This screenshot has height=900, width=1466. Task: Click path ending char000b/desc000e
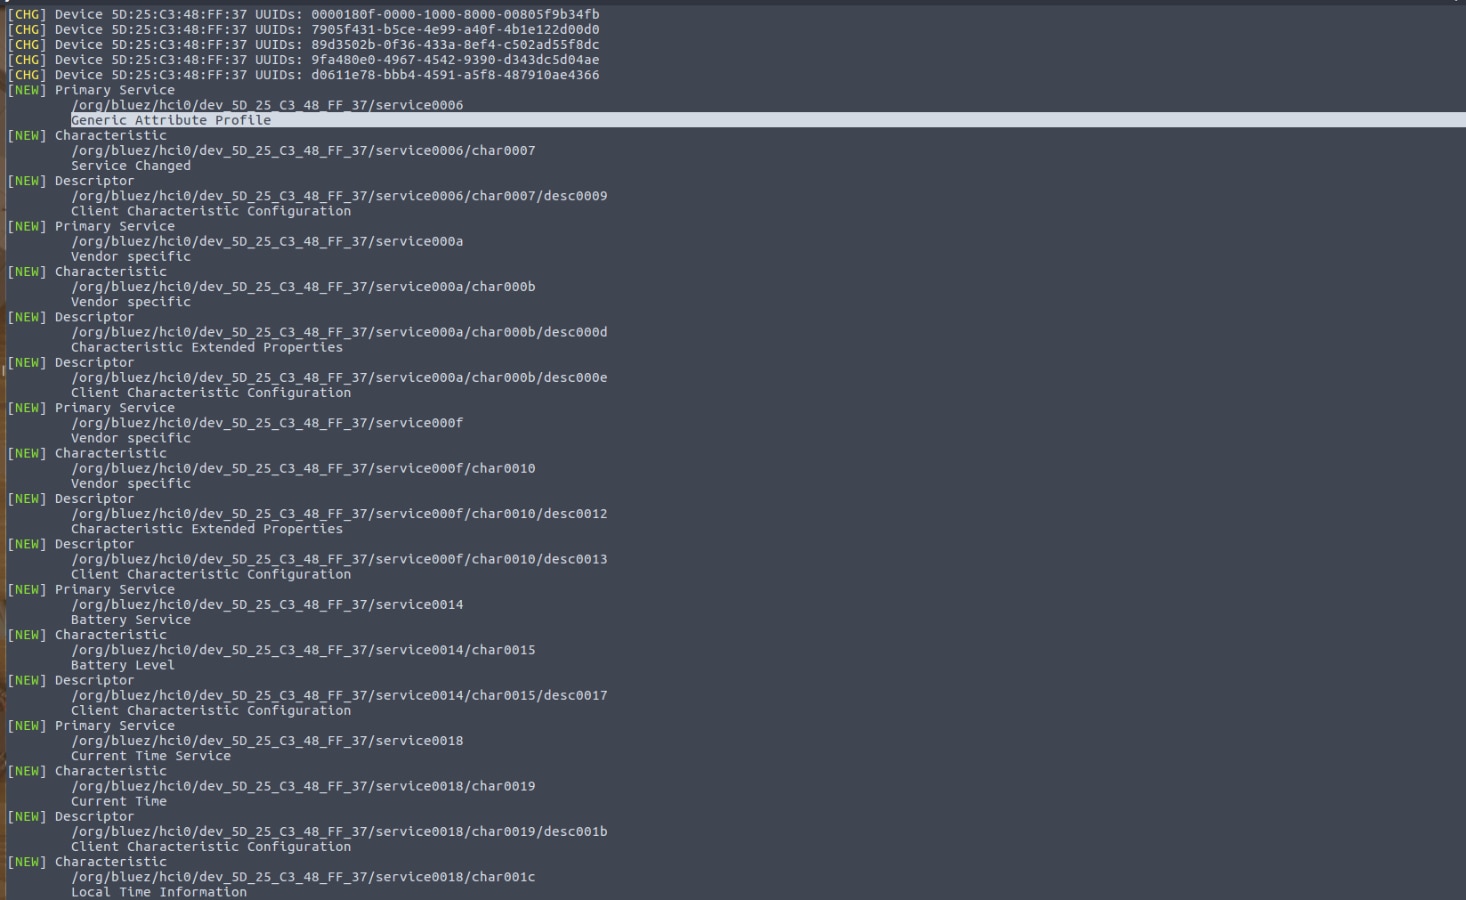point(339,378)
